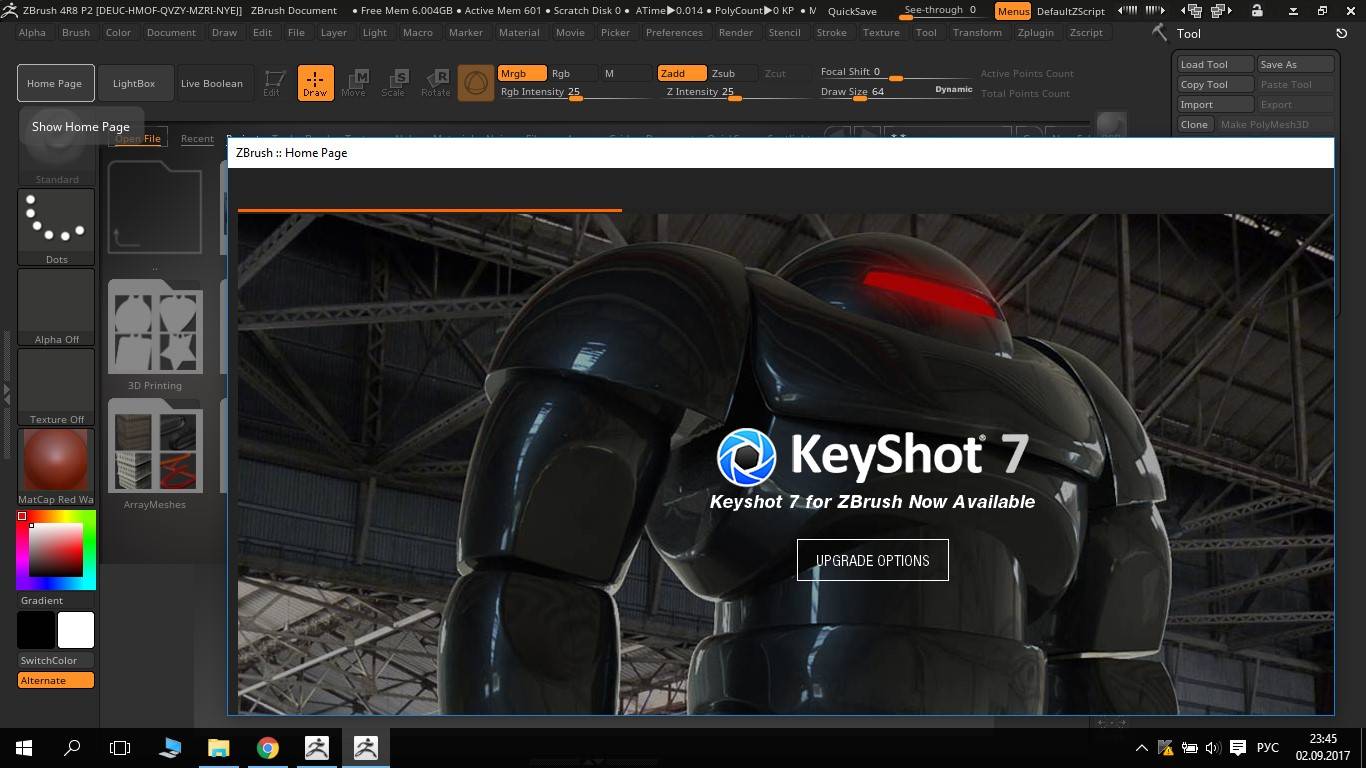The height and width of the screenshot is (768, 1366).
Task: Open the MatCap Red Wax material picker
Action: 56,462
